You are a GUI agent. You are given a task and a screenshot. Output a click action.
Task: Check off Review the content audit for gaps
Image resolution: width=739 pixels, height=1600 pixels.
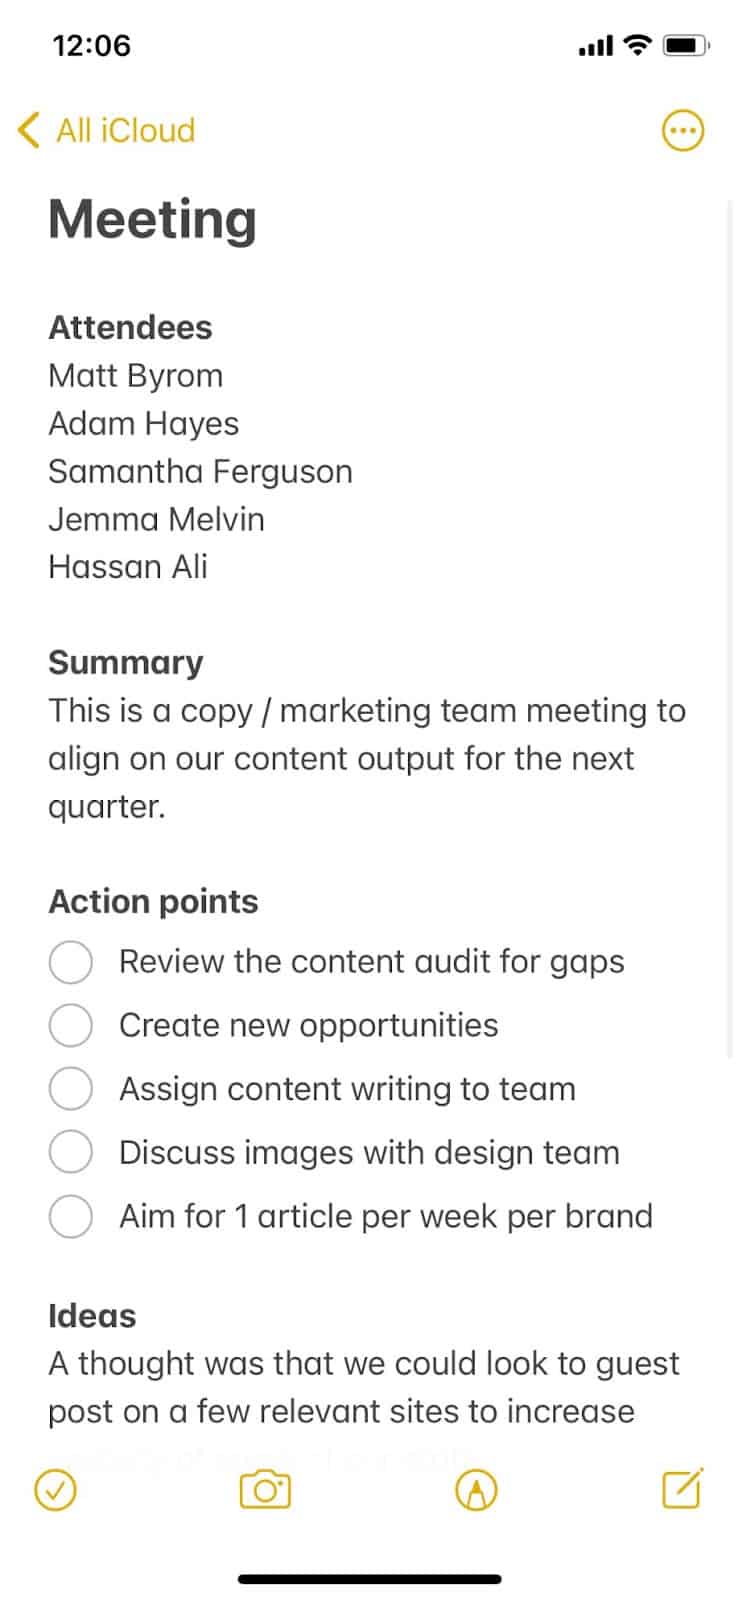coord(70,961)
